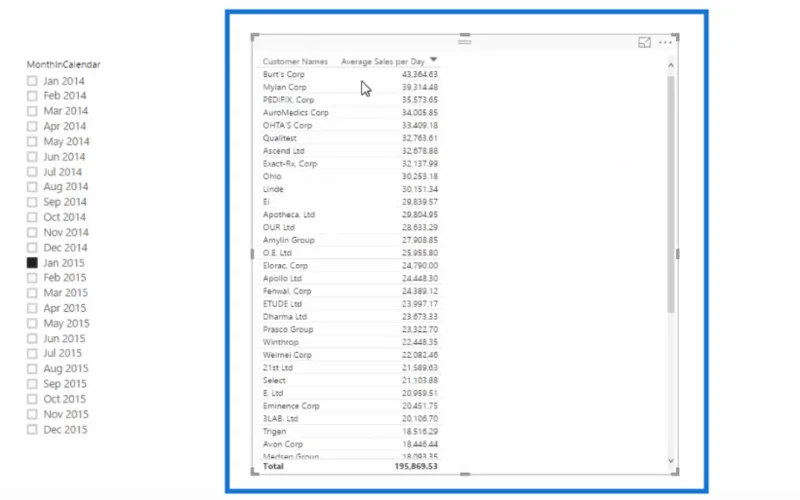Check the Oct 2015 checkbox
The height and width of the screenshot is (500, 800).
pos(32,399)
